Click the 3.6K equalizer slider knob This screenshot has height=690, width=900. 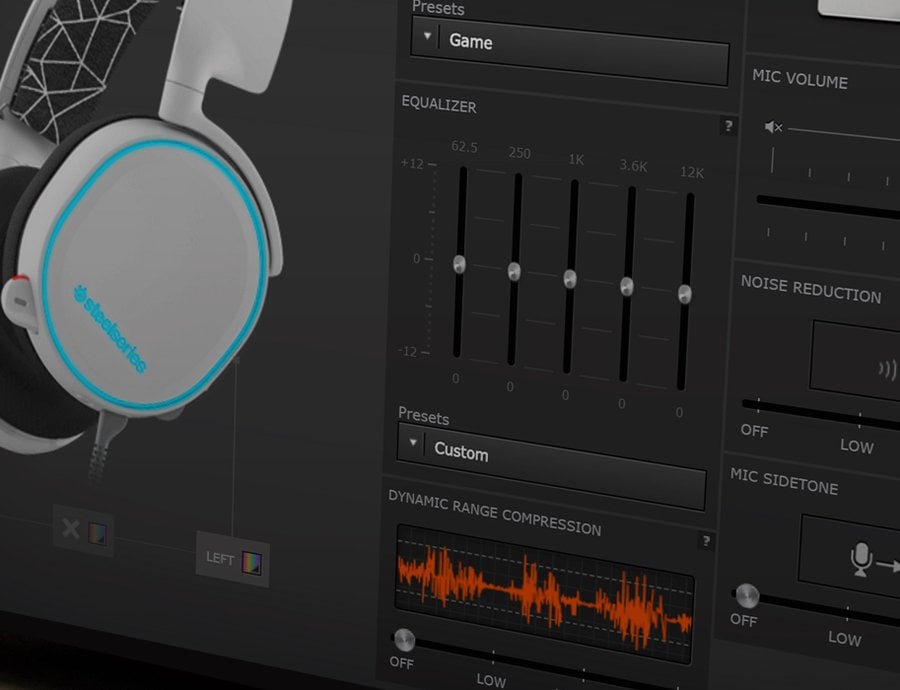627,287
